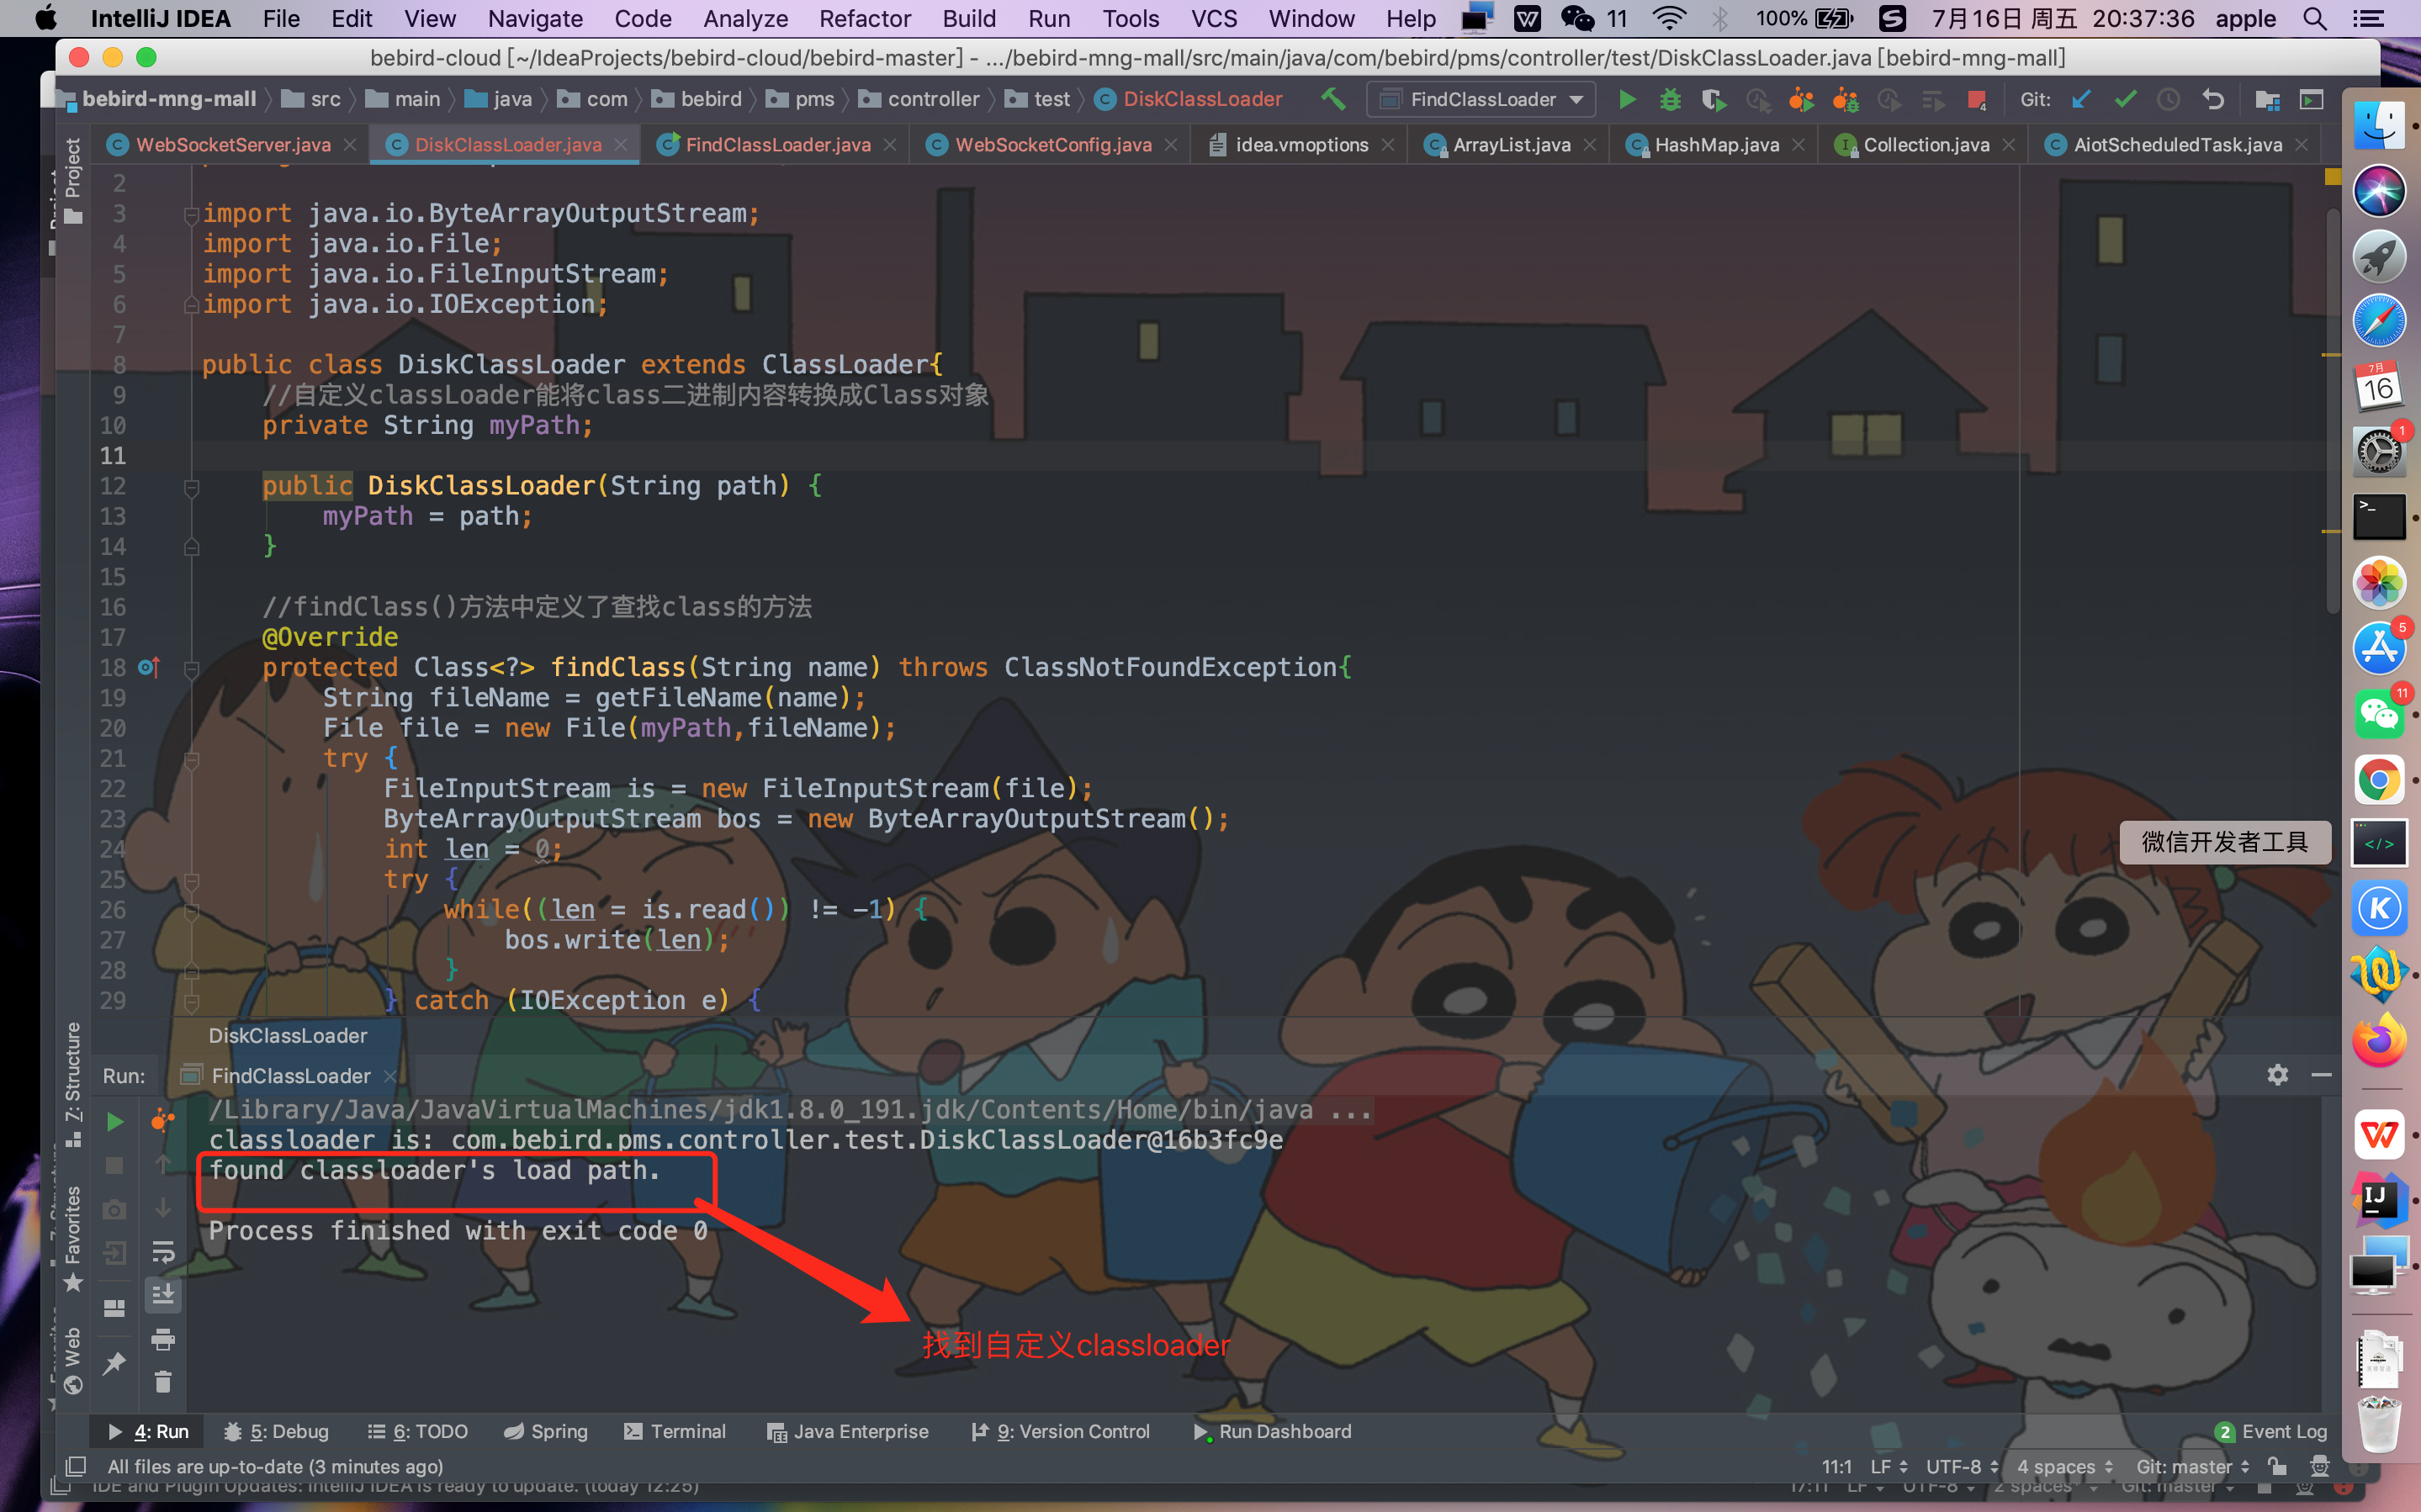Switch to WebSocketConfig.java tab
The image size is (2421, 1512).
[x=1053, y=145]
